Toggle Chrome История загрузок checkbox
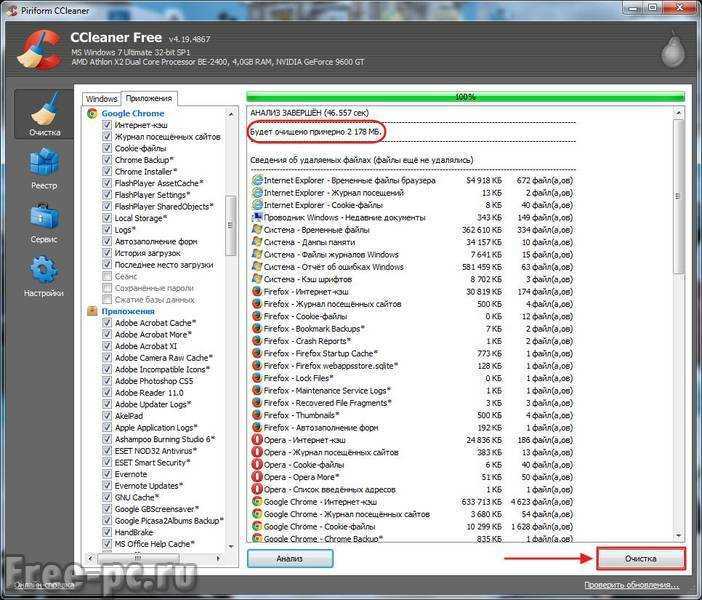 107,253
